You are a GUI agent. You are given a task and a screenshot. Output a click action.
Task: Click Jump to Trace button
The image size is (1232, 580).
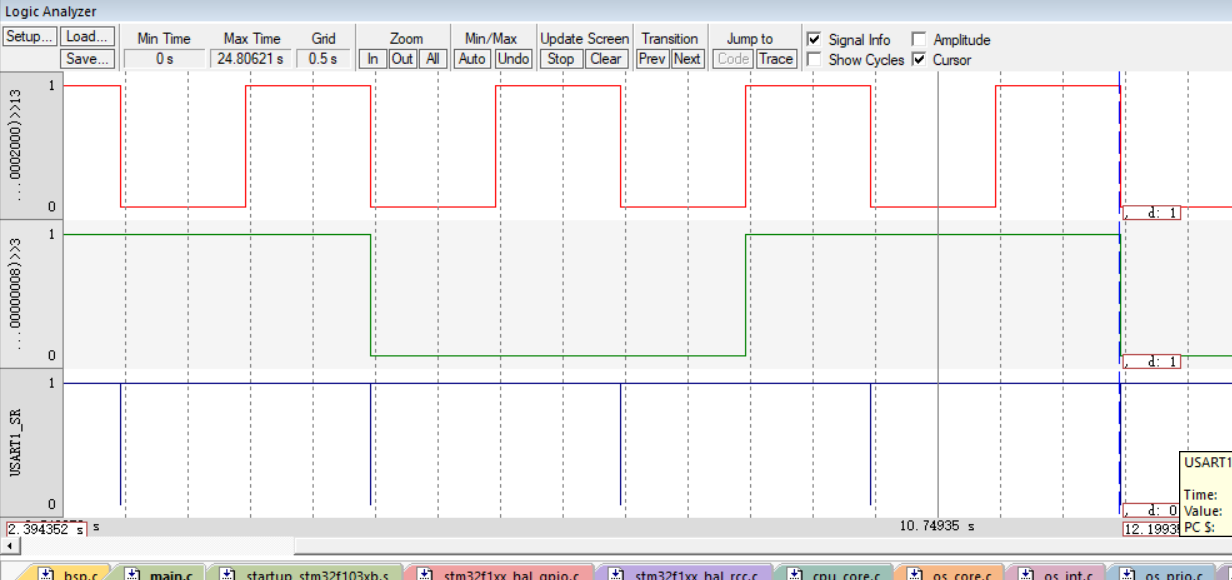pyautogui.click(x=775, y=59)
